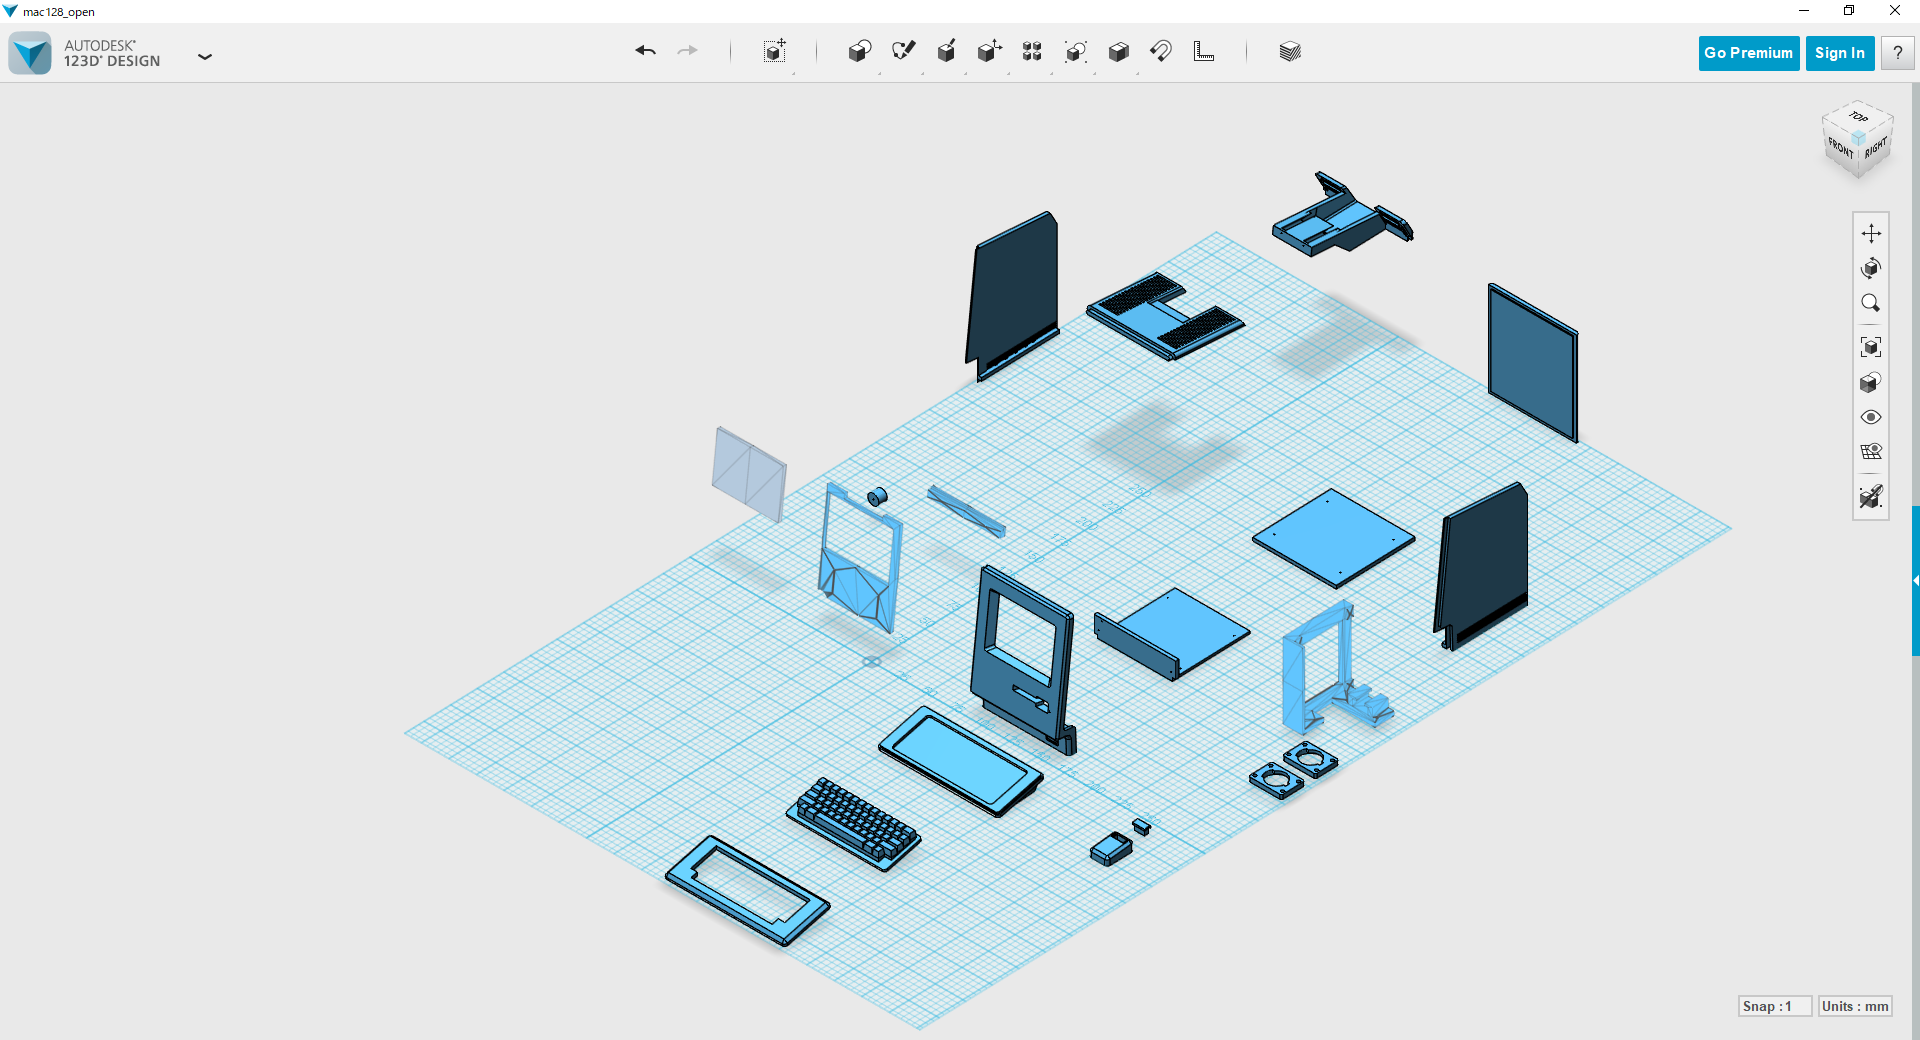The width and height of the screenshot is (1920, 1040).
Task: Change units from mm dropdown
Action: coord(1854,1006)
